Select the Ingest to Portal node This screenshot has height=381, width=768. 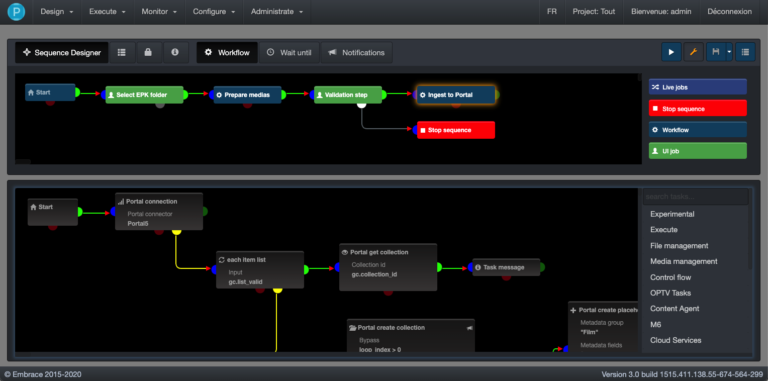point(456,95)
